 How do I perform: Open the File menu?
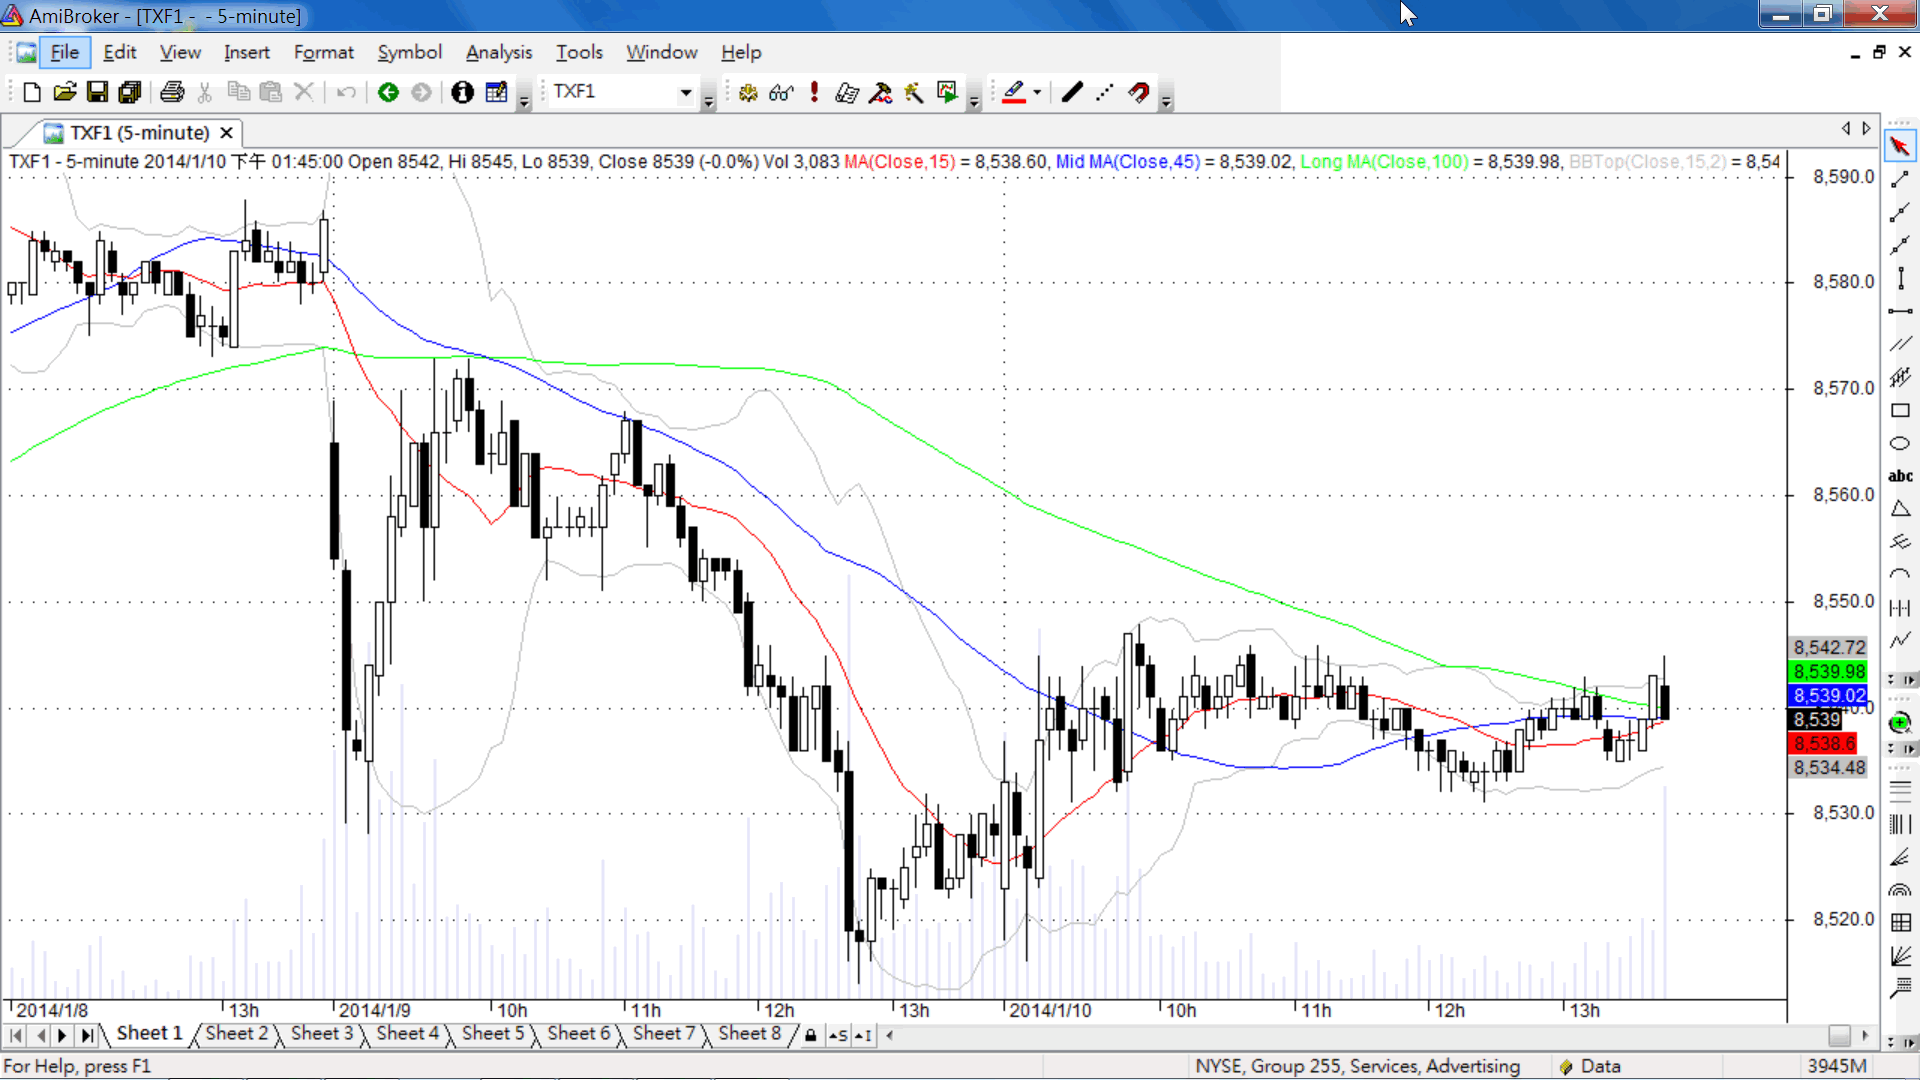pos(65,52)
